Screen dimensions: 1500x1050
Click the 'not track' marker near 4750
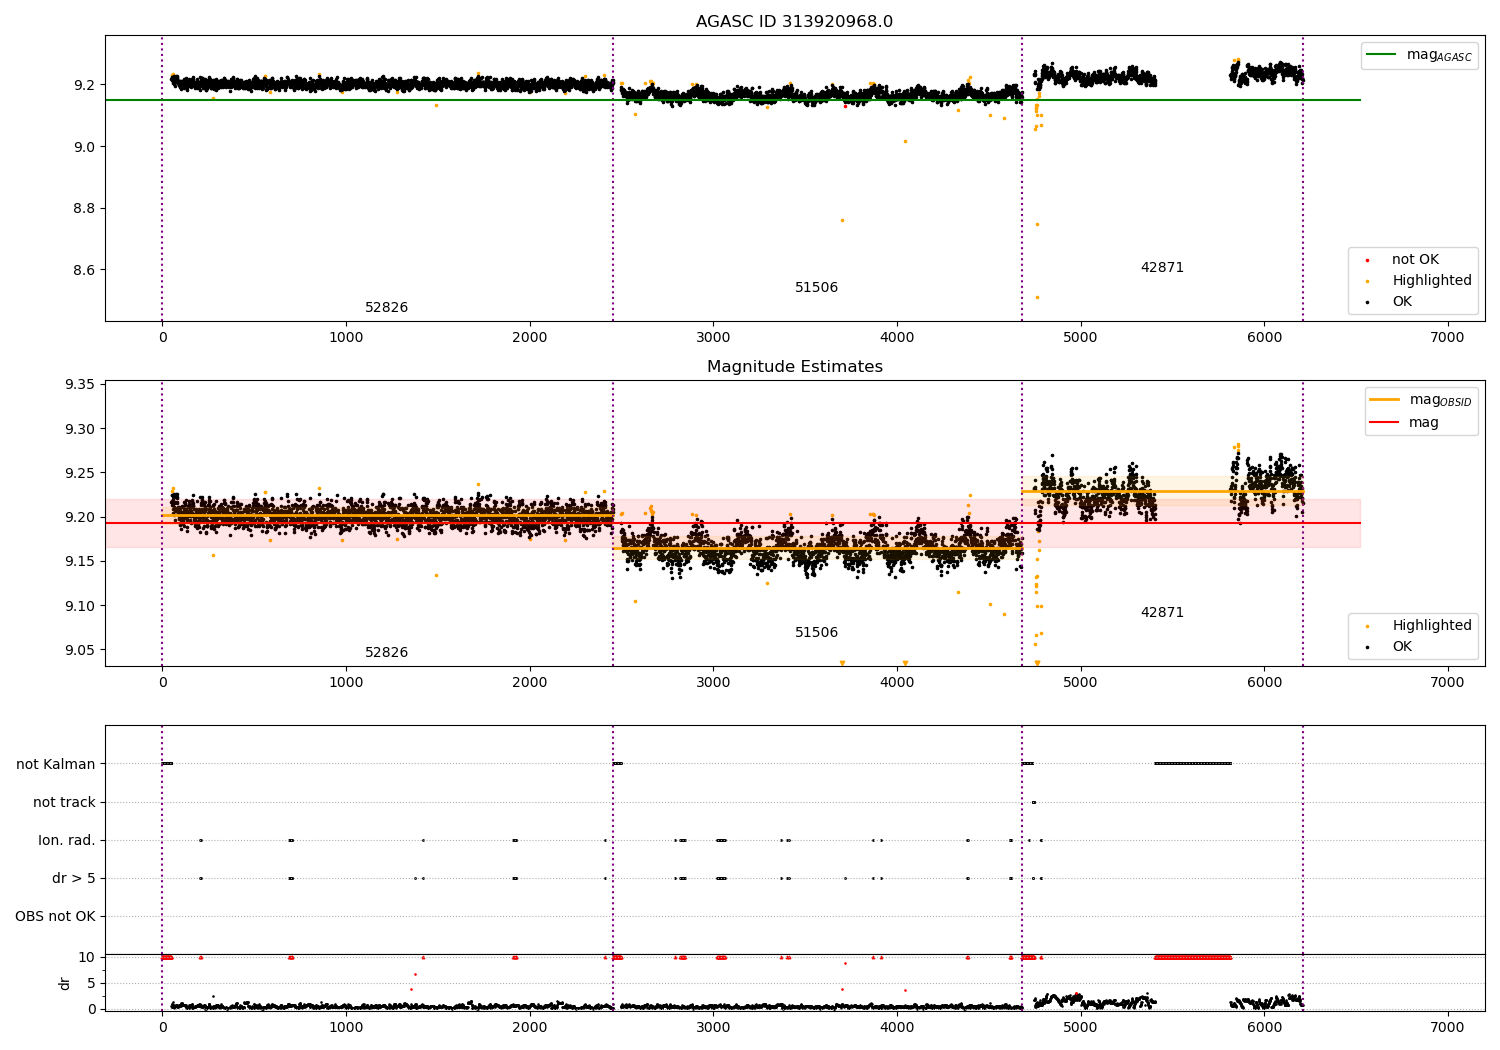[x=1034, y=802]
